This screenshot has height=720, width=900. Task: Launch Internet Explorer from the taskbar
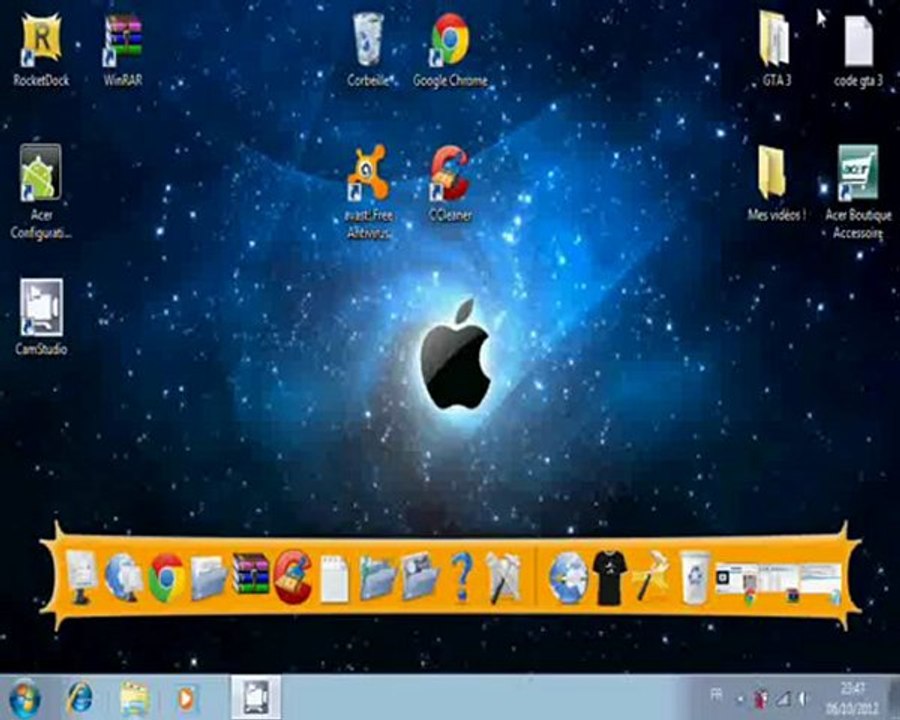[x=79, y=698]
